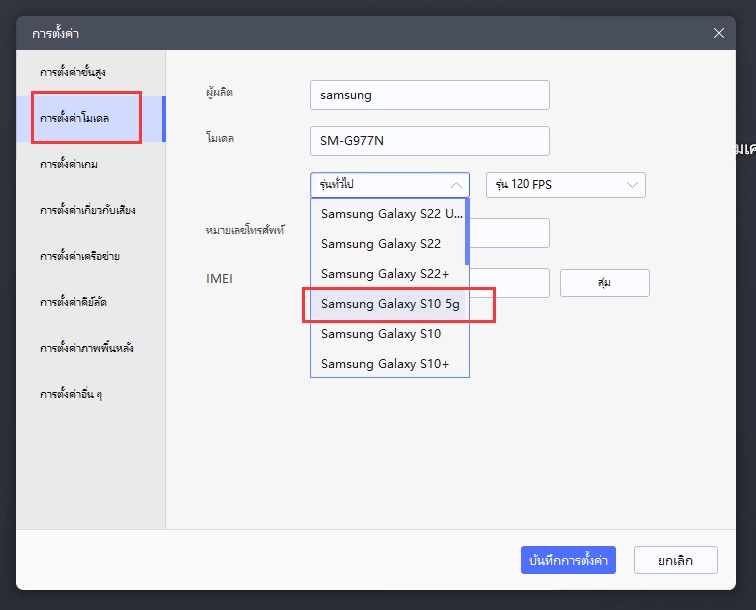The width and height of the screenshot is (756, 610).
Task: Click the สุ่ม random IMEI button
Action: point(605,283)
